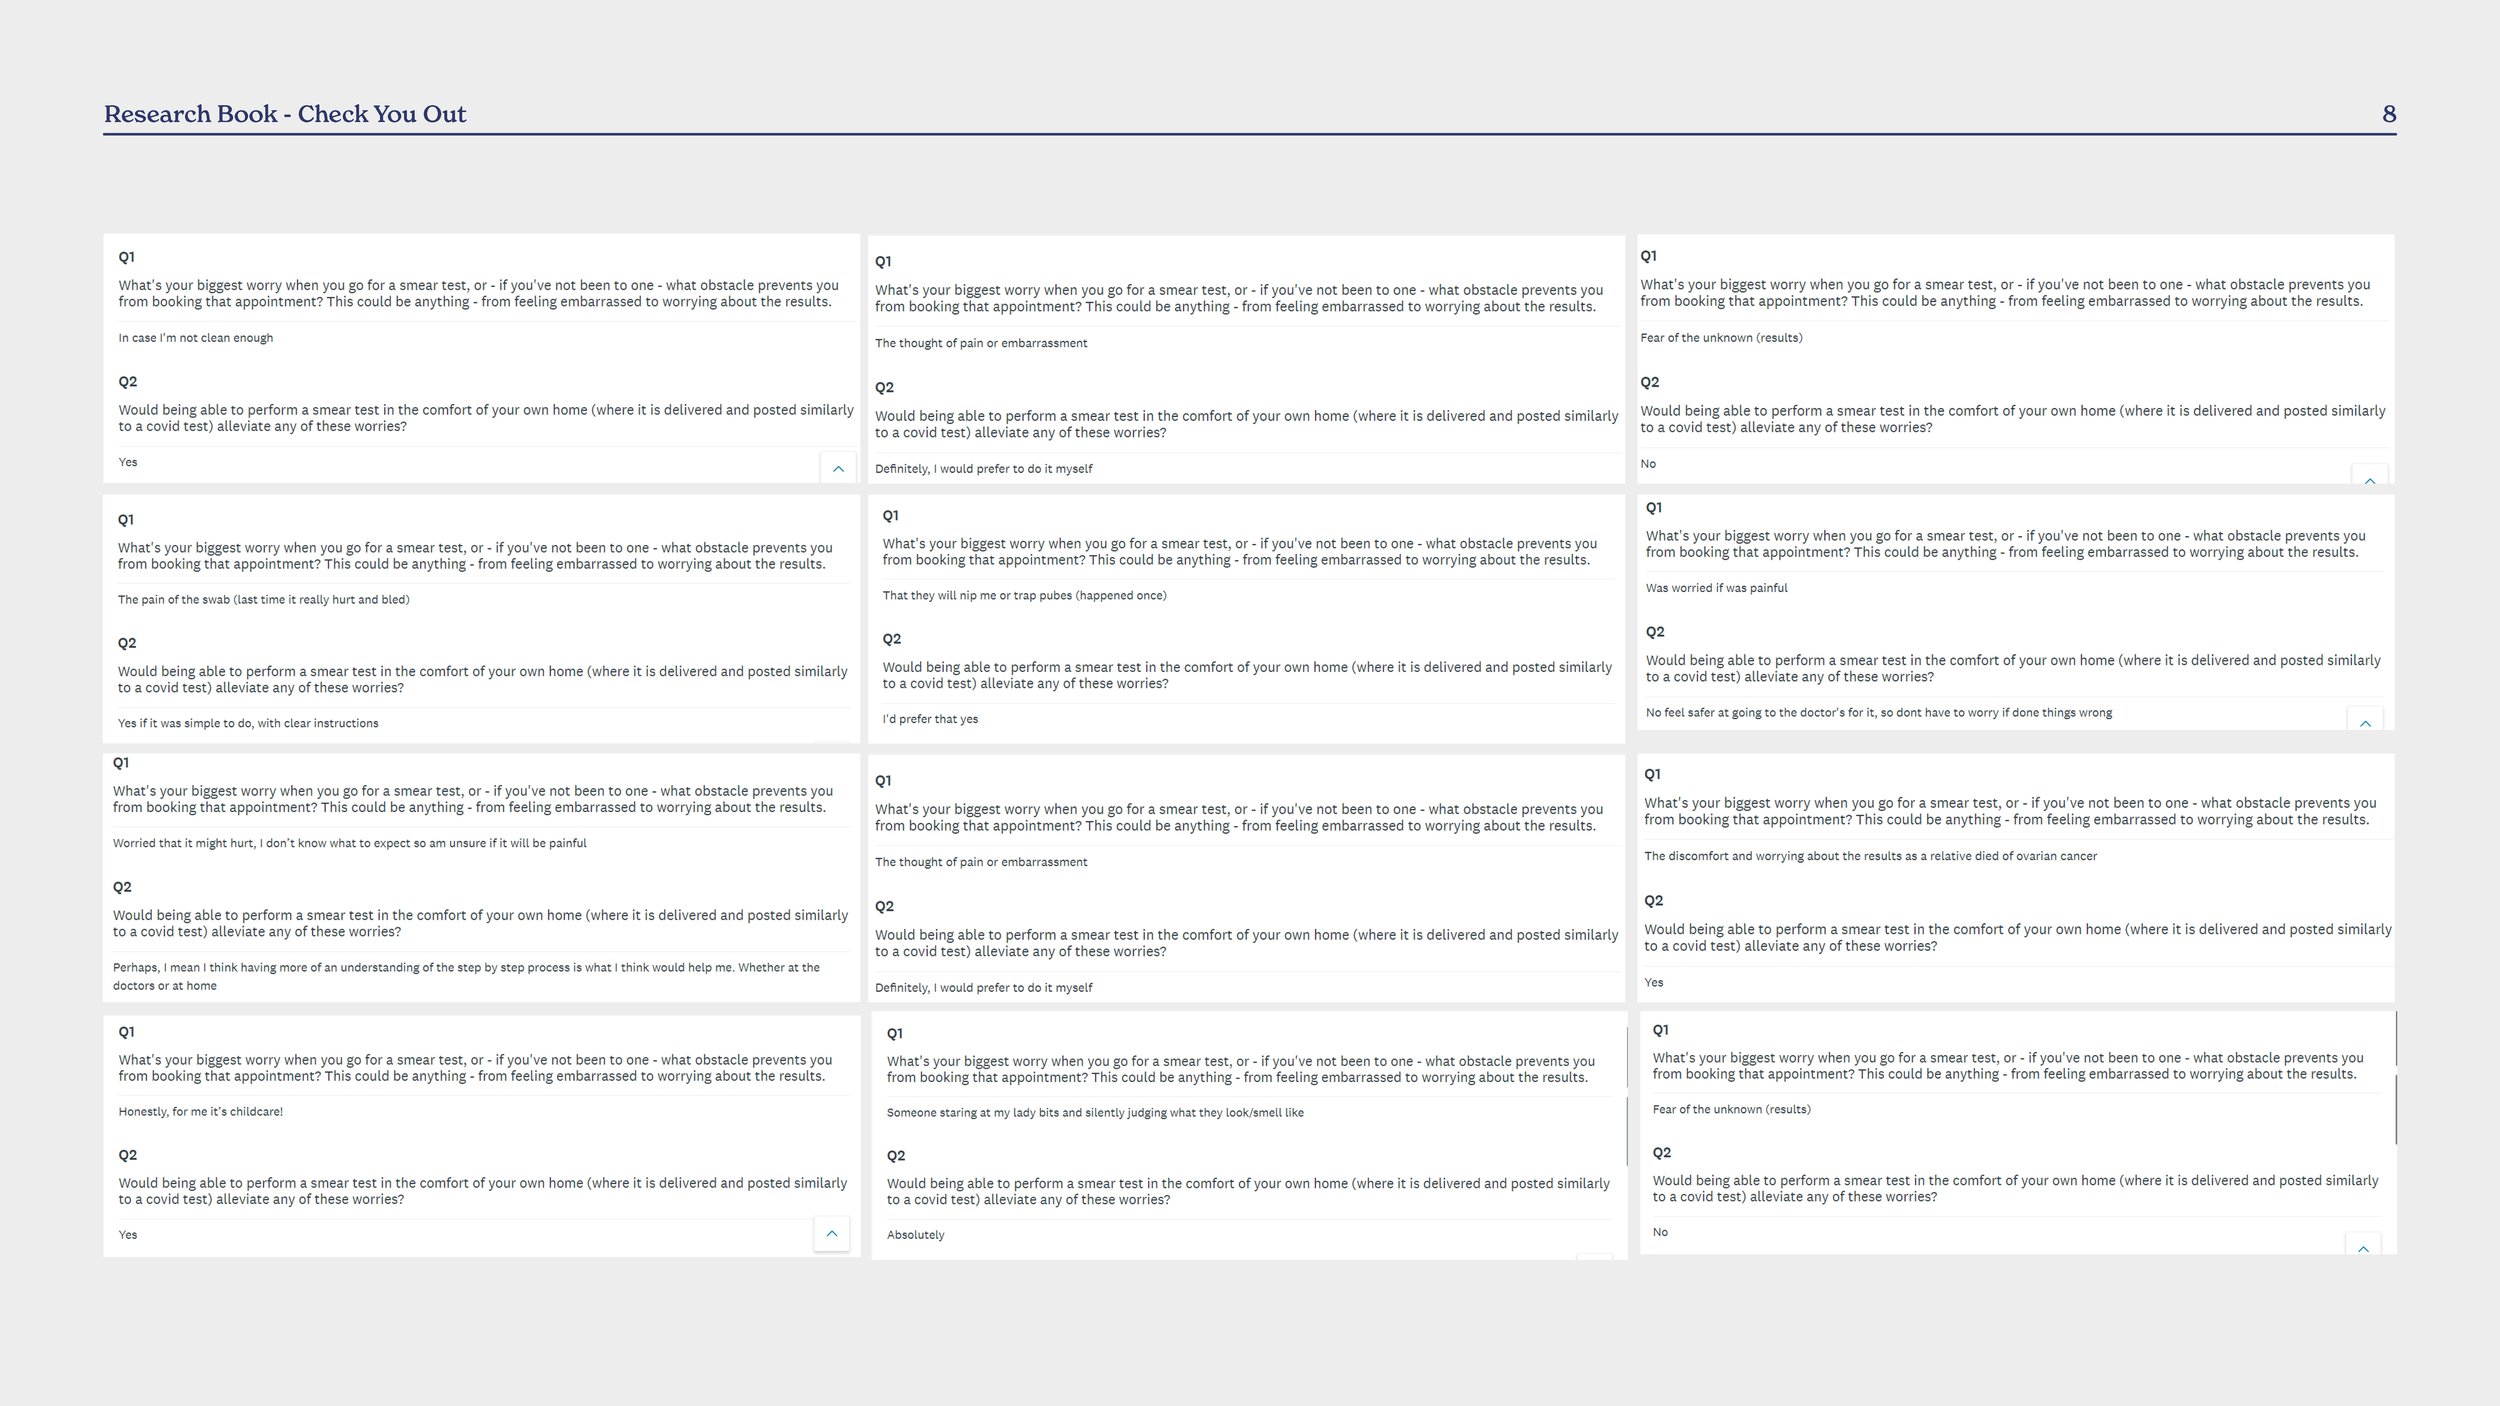Viewport: 2500px width, 1406px height.
Task: Select 'Honestly, for me it's childcare!' answer
Action: [201, 1112]
